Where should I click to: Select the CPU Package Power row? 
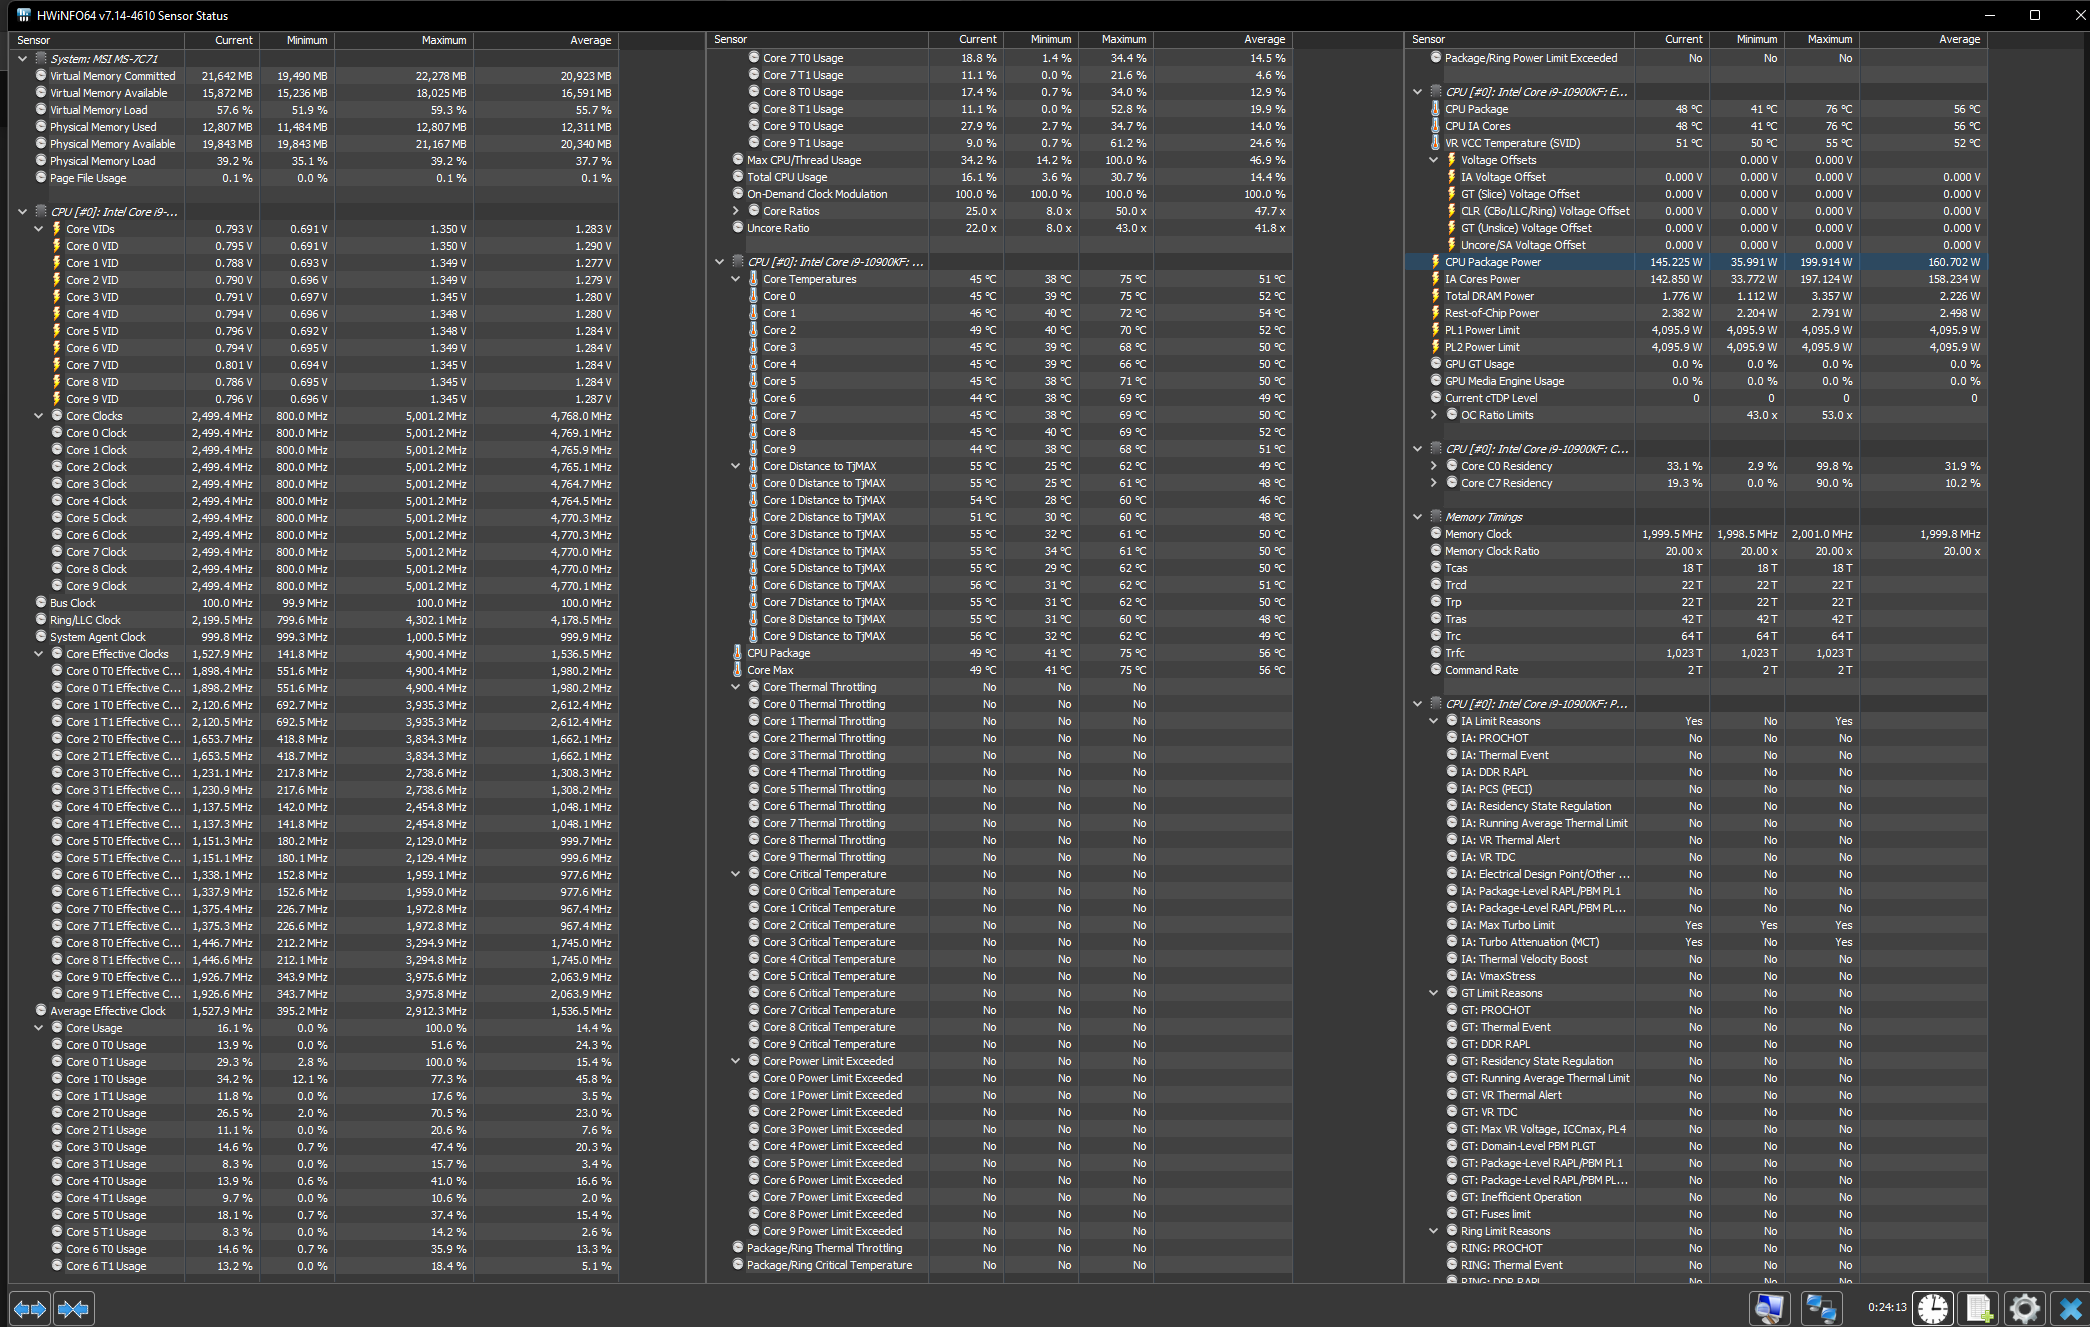click(x=1492, y=262)
